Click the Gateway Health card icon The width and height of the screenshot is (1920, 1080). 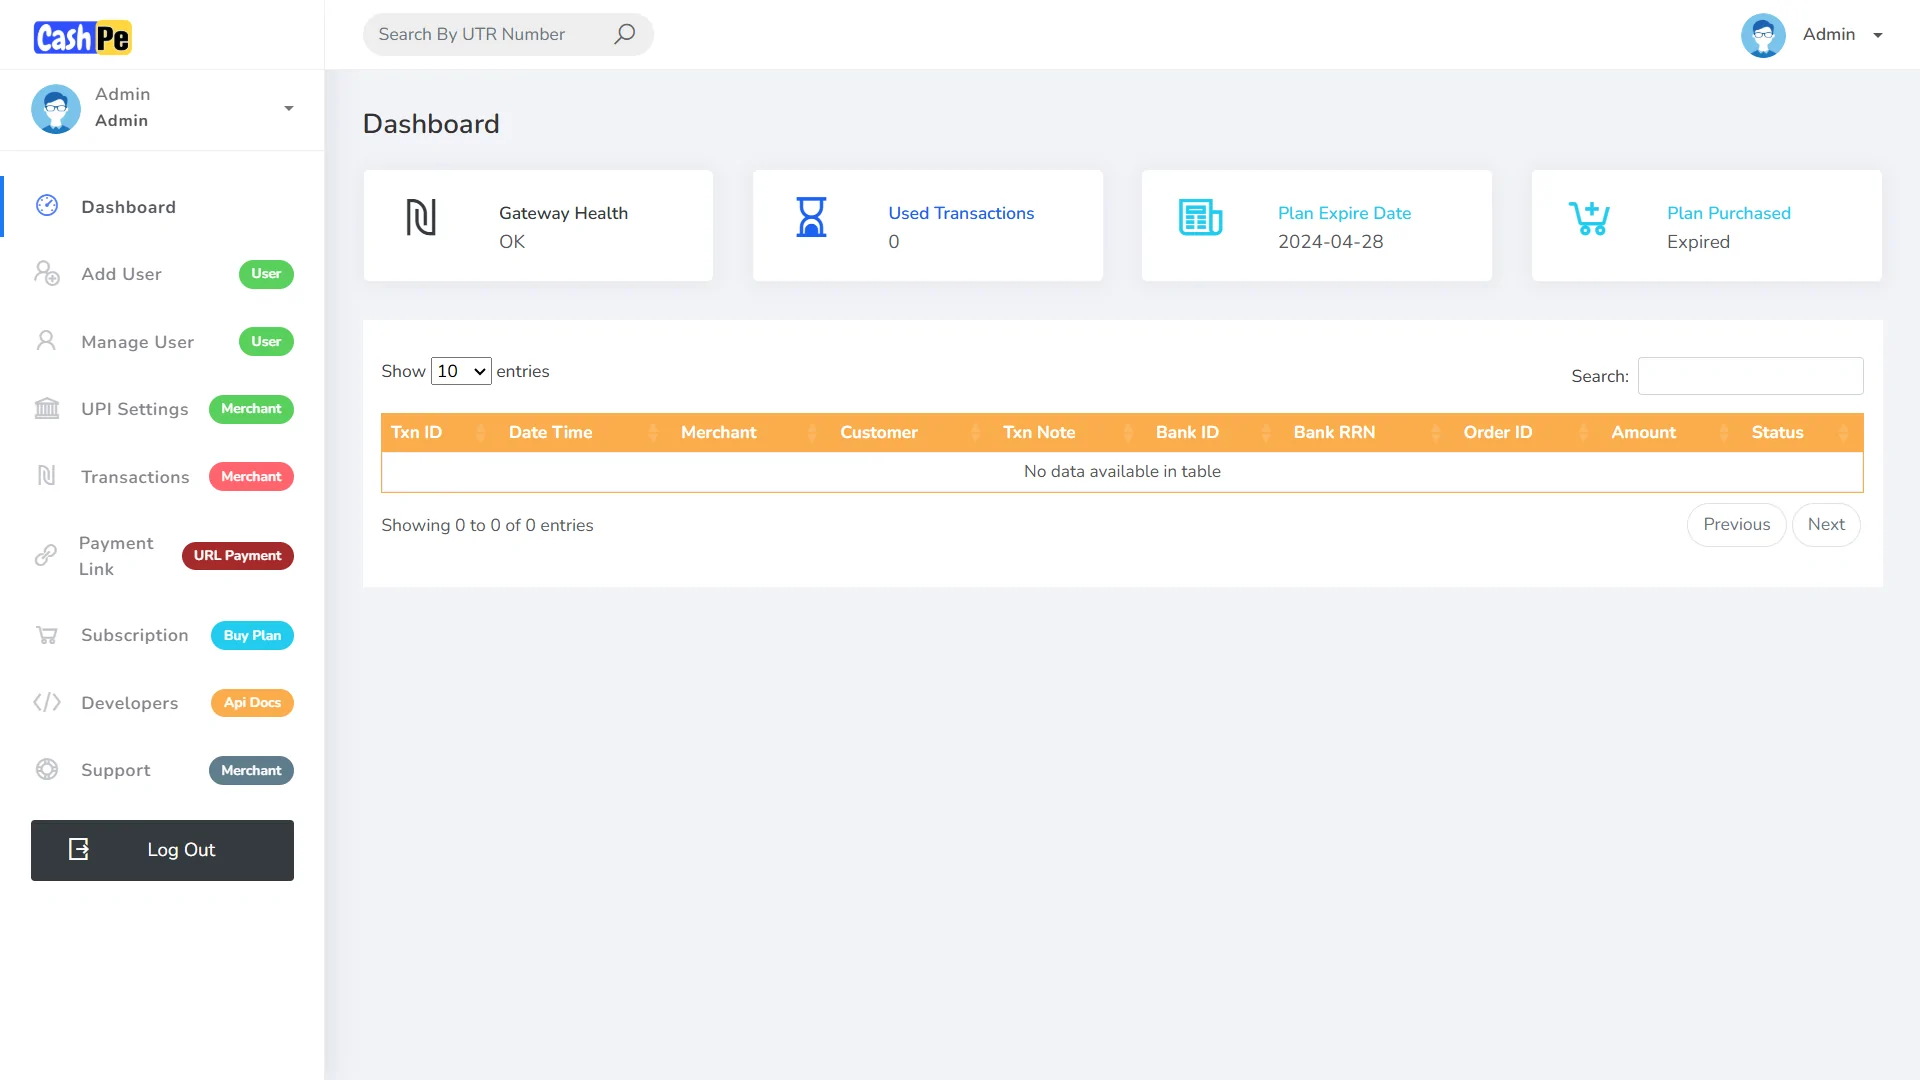(x=421, y=217)
